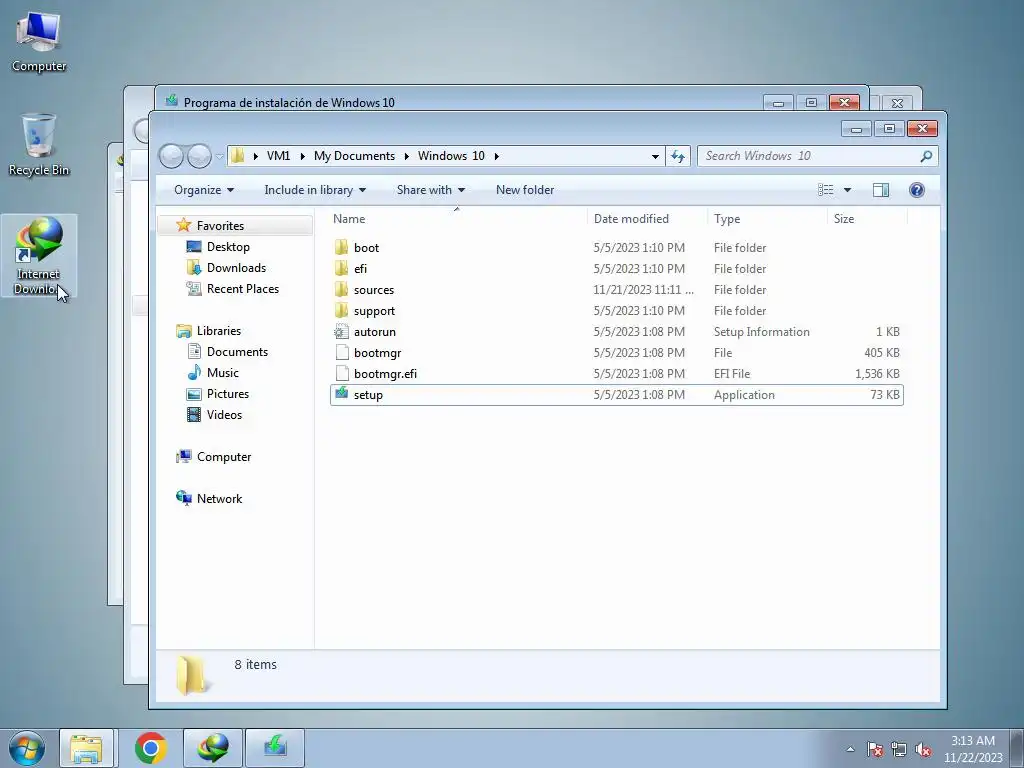Toggle the preview pane button
This screenshot has width=1024, height=768.
tap(881, 190)
